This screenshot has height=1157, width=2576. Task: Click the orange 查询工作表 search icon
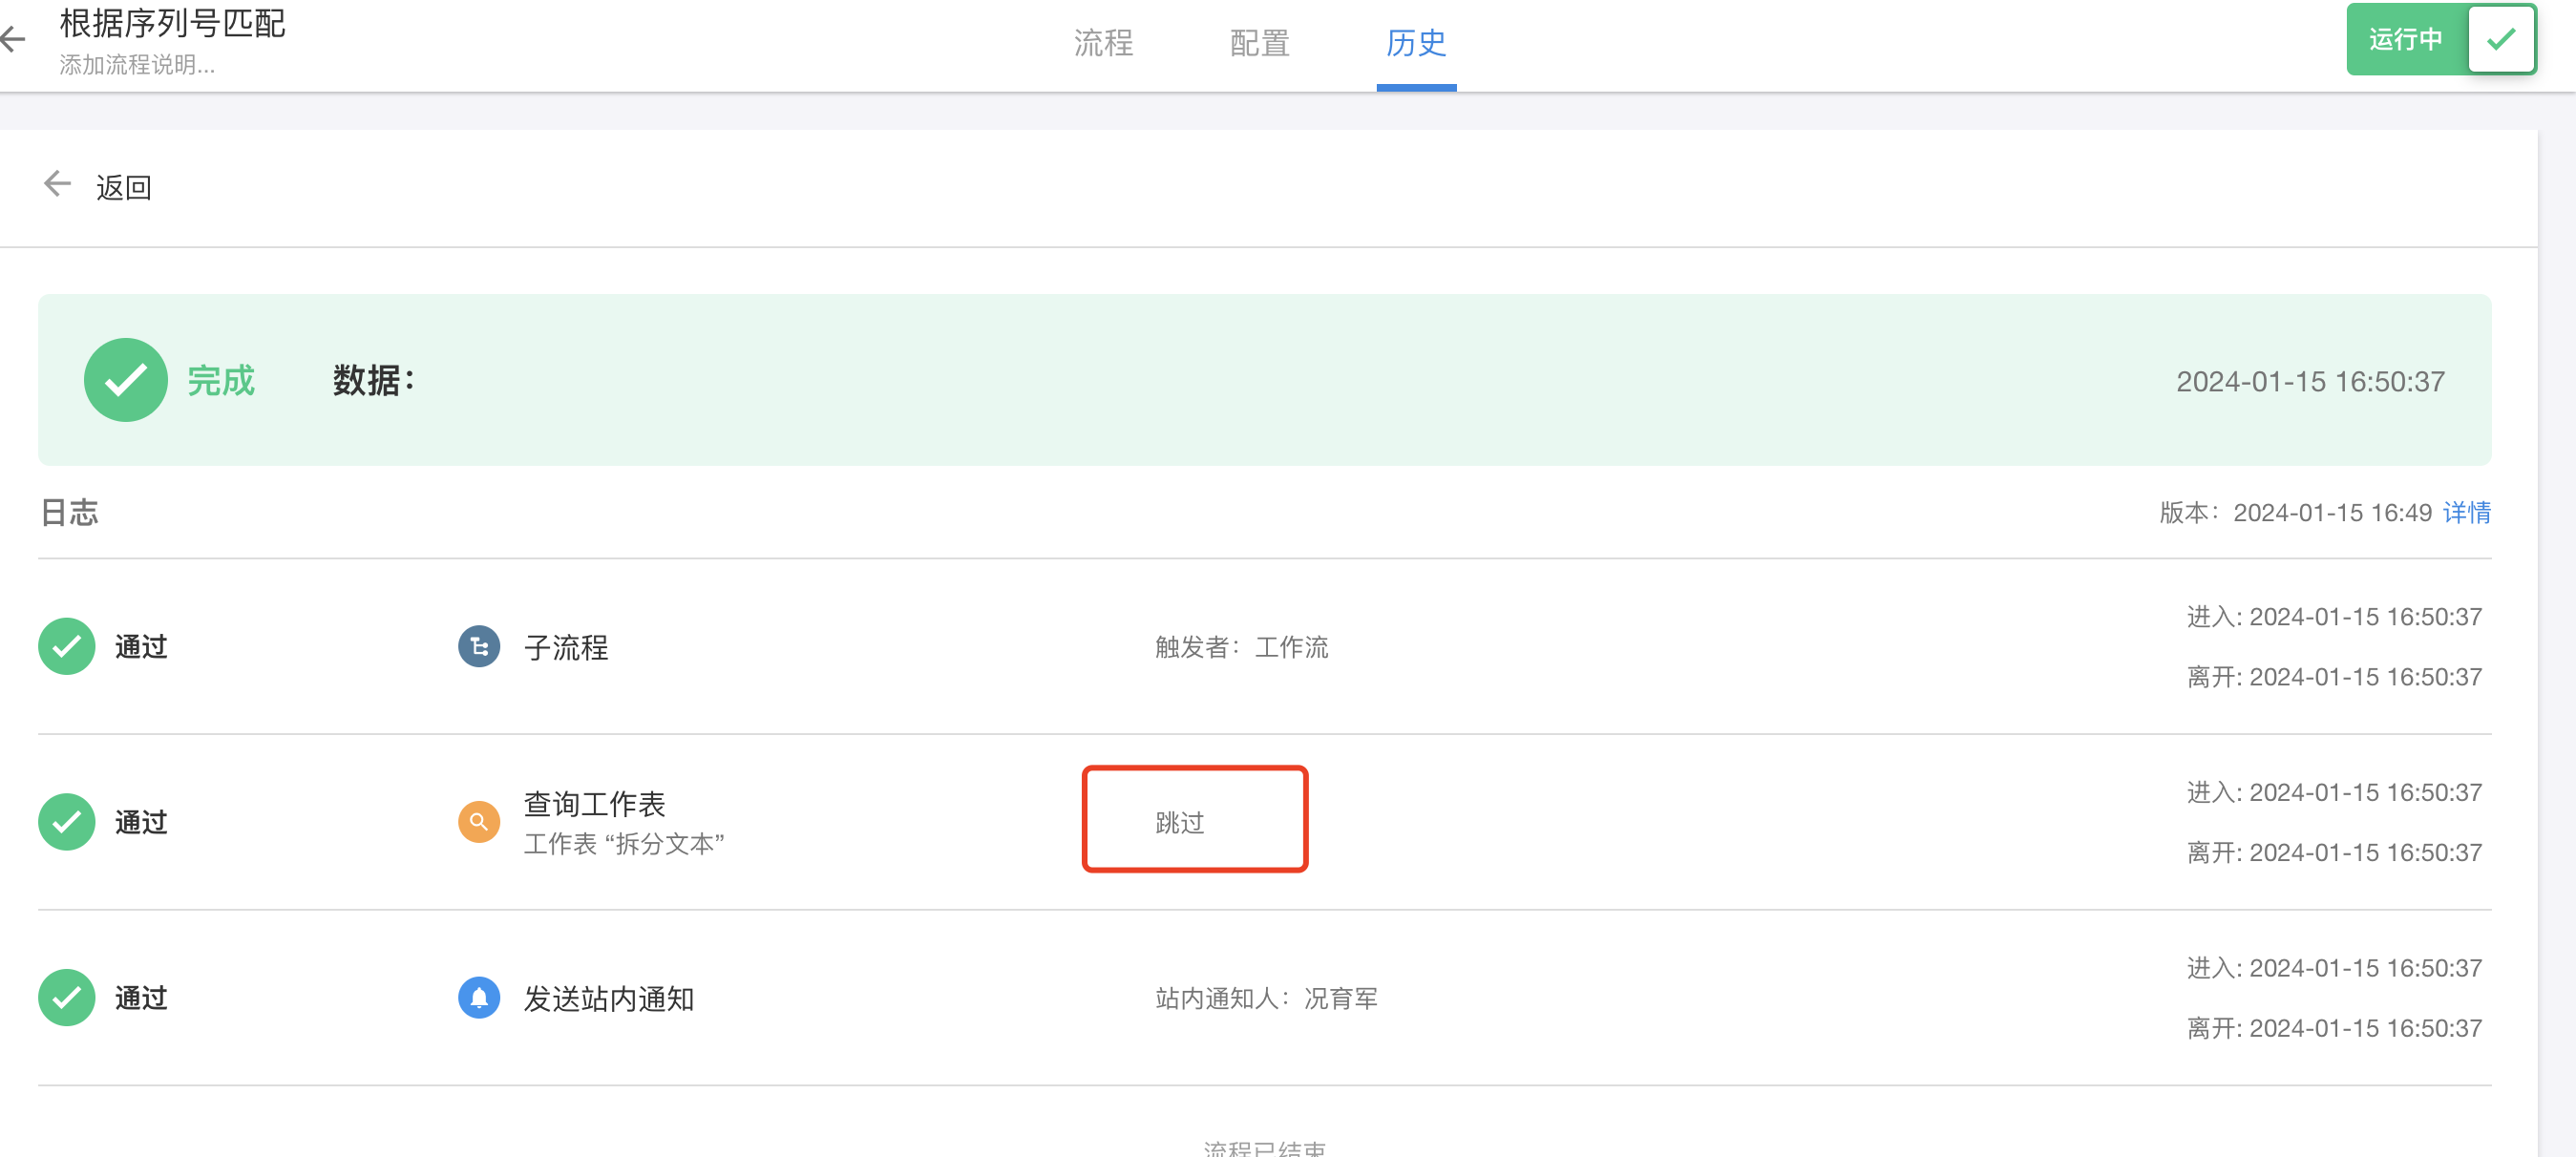479,822
